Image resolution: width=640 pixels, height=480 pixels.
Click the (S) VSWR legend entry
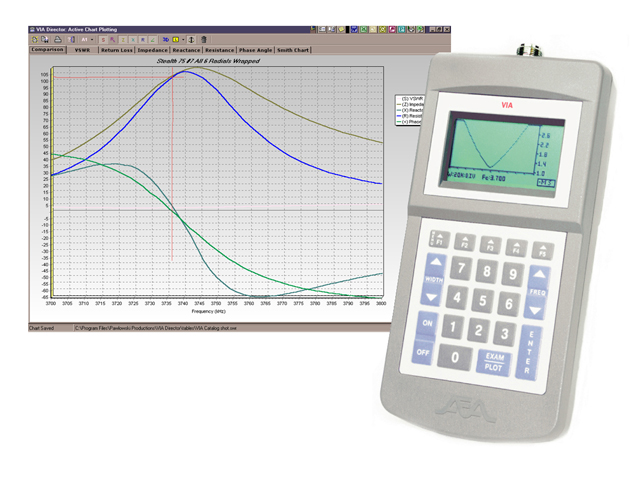click(410, 99)
